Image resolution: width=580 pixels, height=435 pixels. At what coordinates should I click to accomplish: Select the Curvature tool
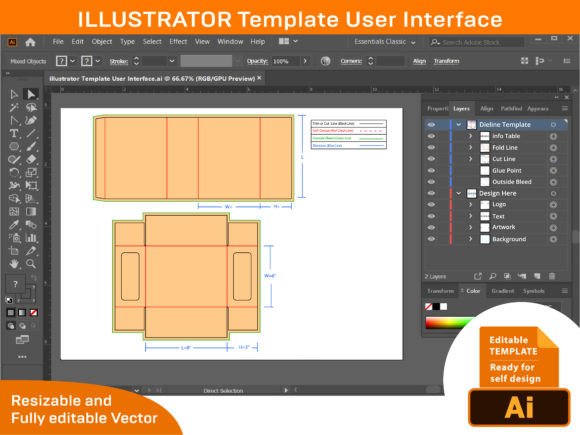31,121
